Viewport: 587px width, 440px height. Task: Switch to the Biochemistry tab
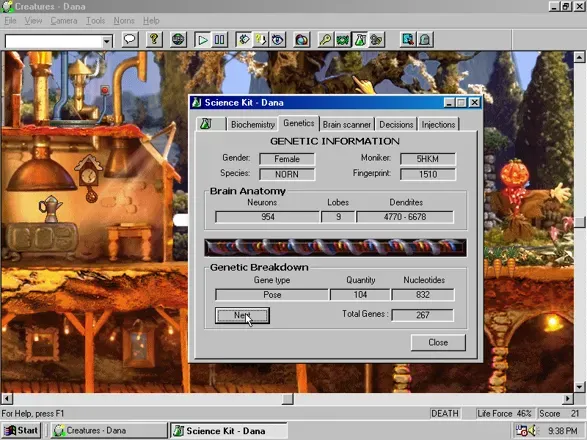[253, 124]
